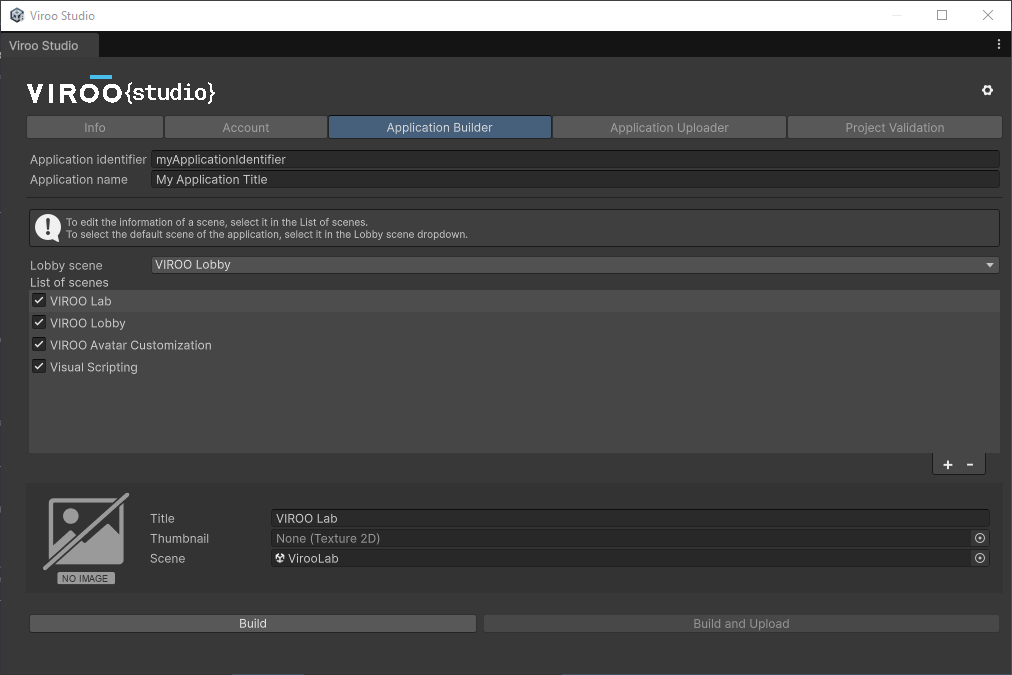The image size is (1012, 675).
Task: Open the Thumbnail object picker circle
Action: coord(980,538)
